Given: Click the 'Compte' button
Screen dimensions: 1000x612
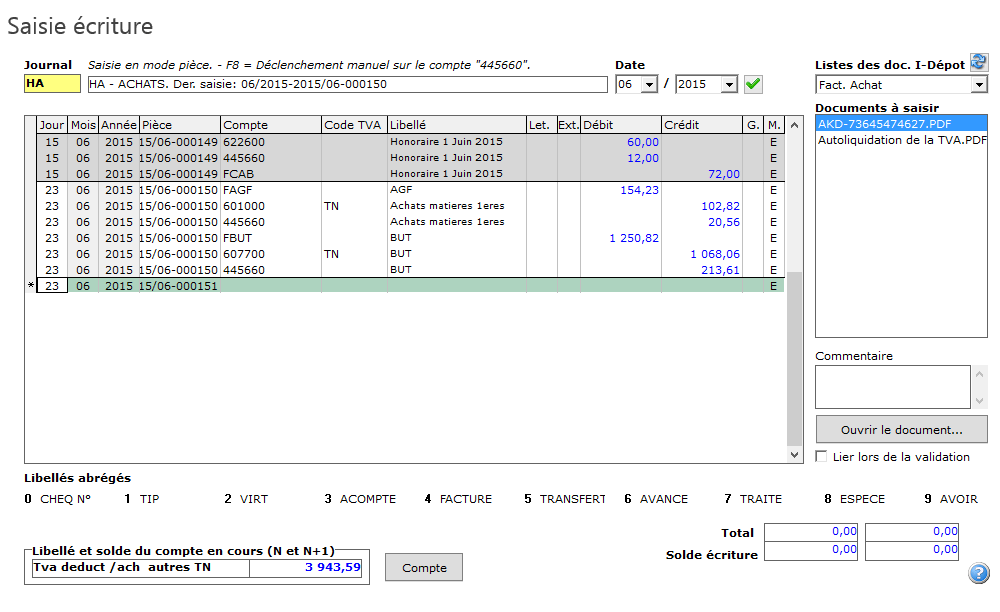Looking at the screenshot, I should (423, 568).
